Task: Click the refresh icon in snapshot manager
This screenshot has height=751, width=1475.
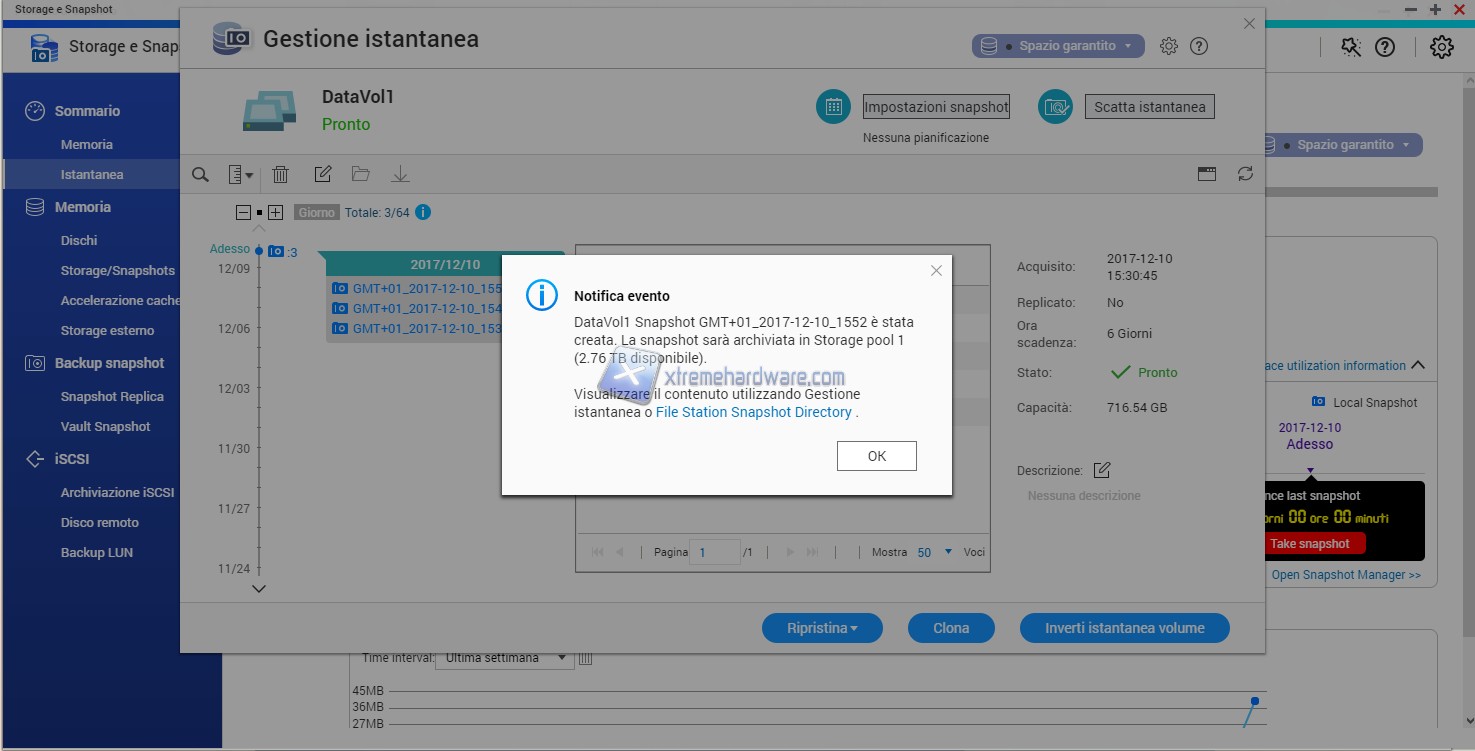Action: click(1245, 174)
